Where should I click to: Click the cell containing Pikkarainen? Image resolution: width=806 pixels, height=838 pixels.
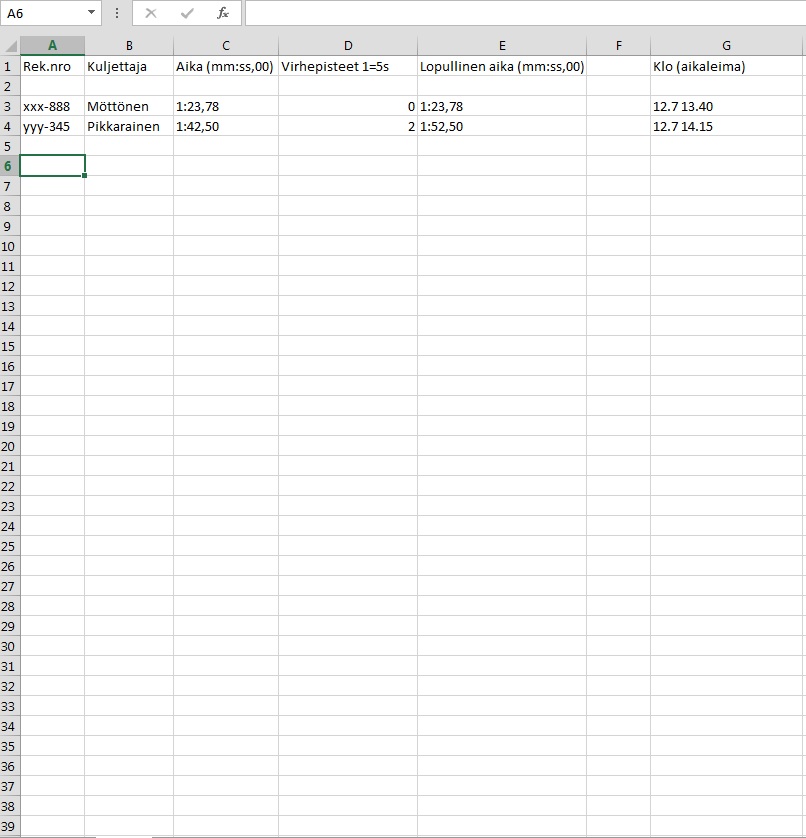click(128, 126)
